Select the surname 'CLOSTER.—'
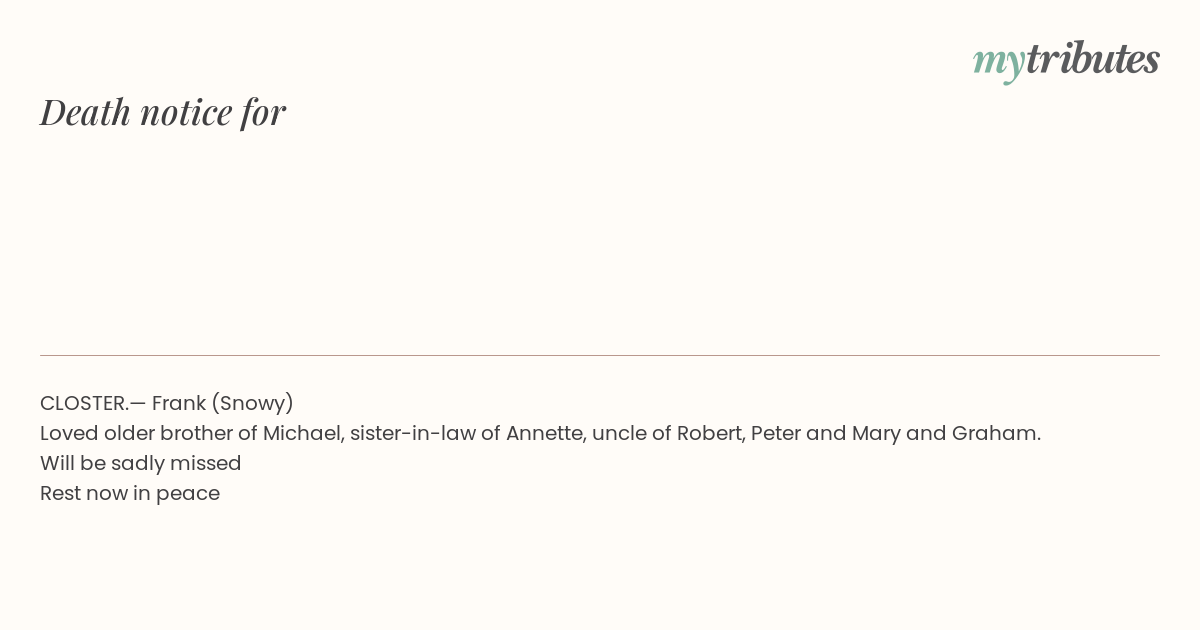Image resolution: width=1200 pixels, height=630 pixels. tap(93, 403)
